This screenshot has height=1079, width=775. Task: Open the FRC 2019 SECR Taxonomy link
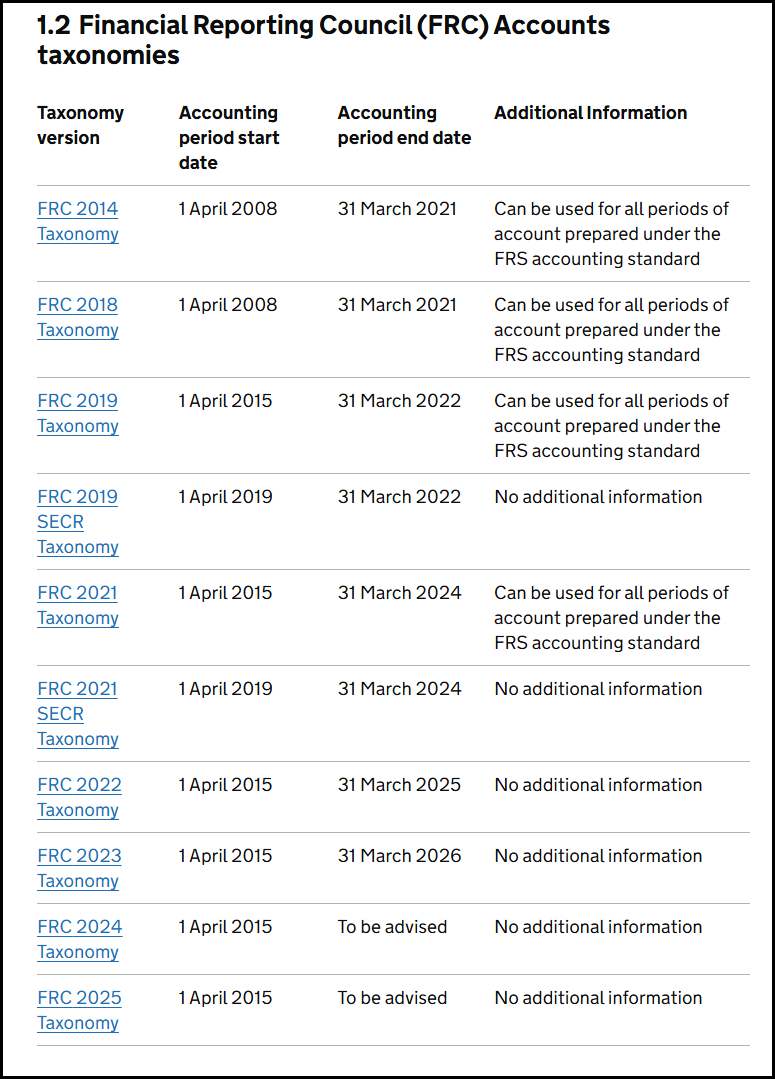click(x=78, y=522)
